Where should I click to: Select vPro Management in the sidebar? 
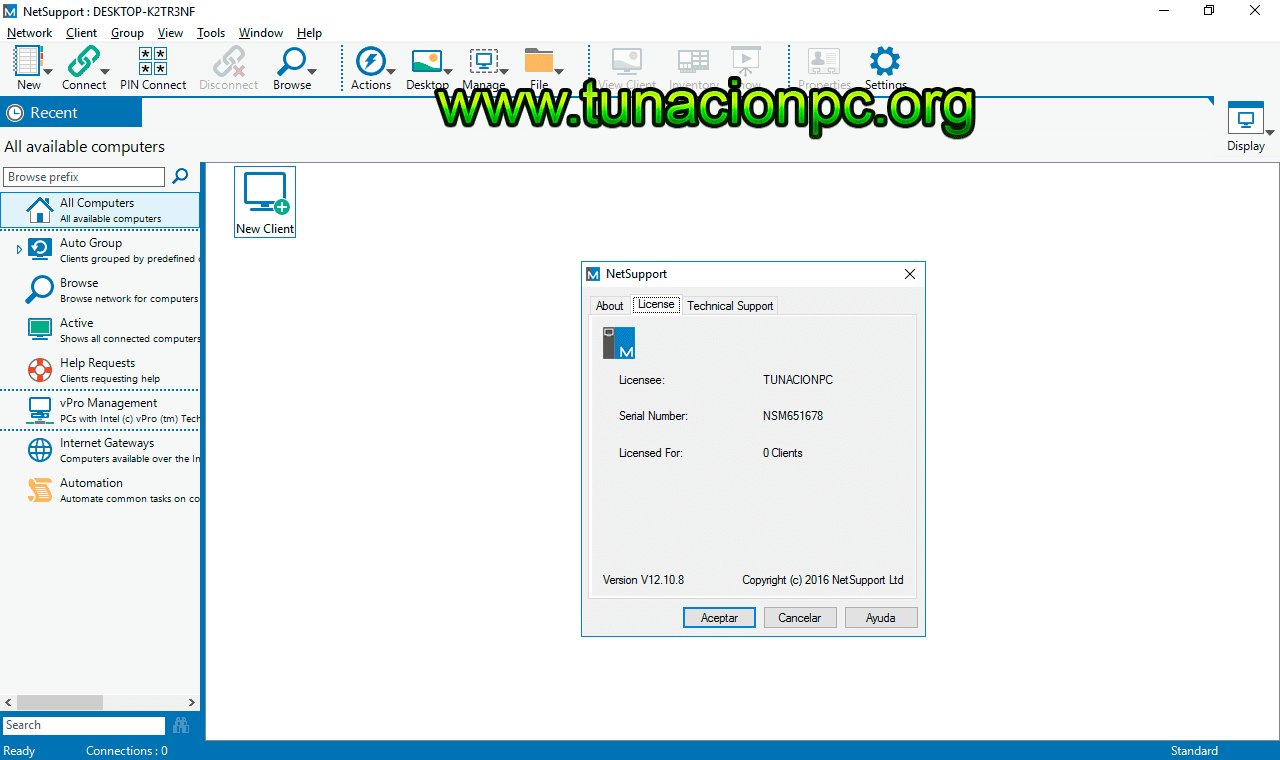tap(100, 410)
